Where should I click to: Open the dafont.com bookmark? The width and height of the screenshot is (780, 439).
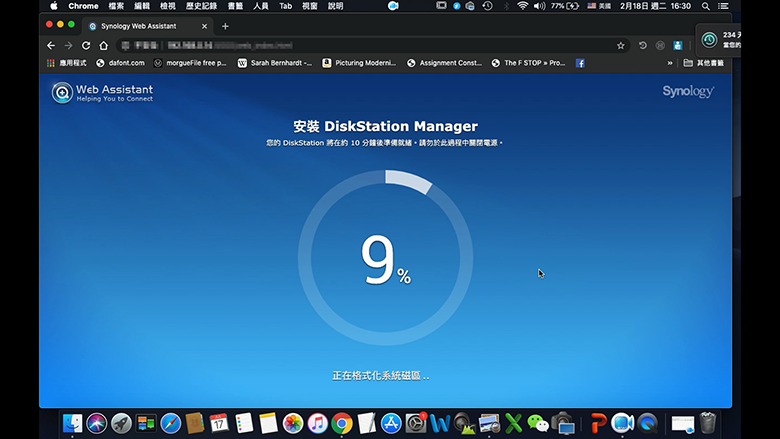click(x=120, y=63)
